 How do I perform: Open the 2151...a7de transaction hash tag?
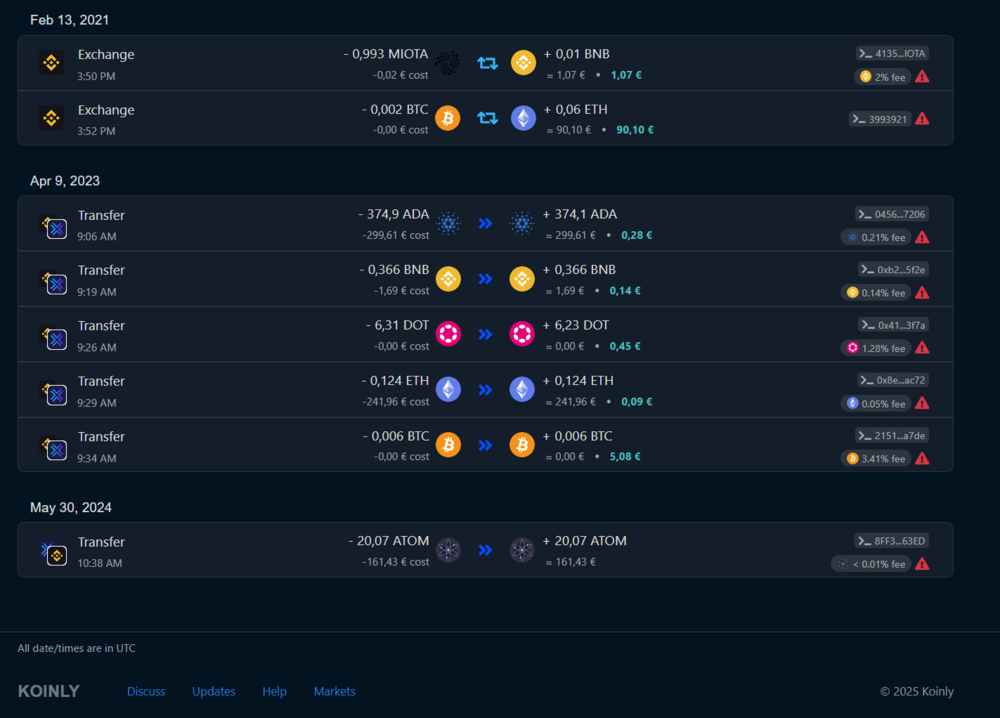pyautogui.click(x=892, y=436)
